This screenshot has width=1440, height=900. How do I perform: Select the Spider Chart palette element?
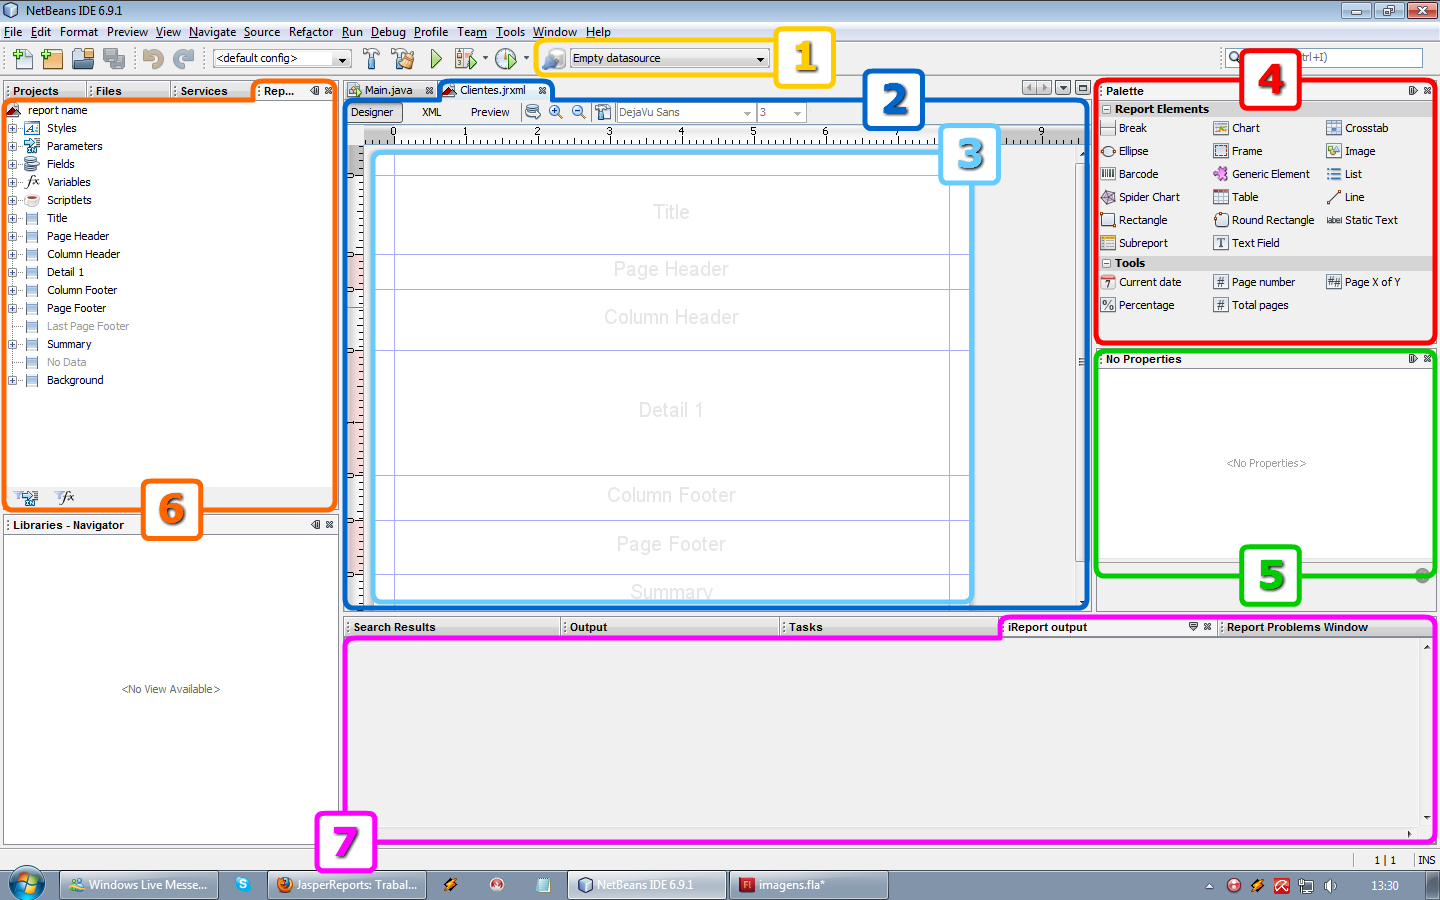pyautogui.click(x=1140, y=197)
